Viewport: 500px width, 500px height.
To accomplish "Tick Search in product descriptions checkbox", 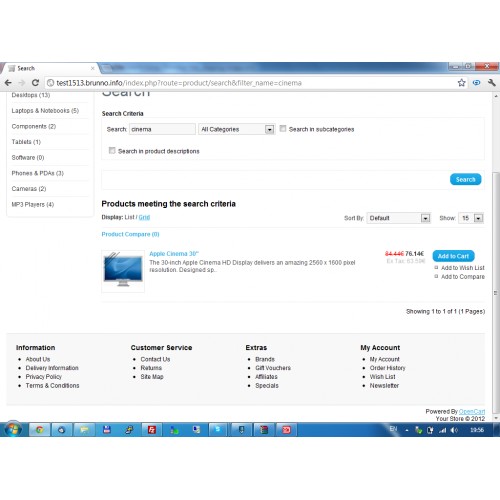I will [112, 151].
